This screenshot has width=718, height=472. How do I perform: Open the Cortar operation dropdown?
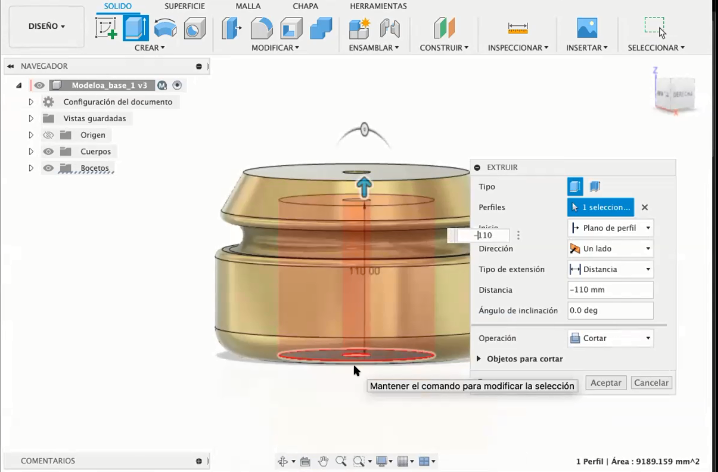point(610,338)
